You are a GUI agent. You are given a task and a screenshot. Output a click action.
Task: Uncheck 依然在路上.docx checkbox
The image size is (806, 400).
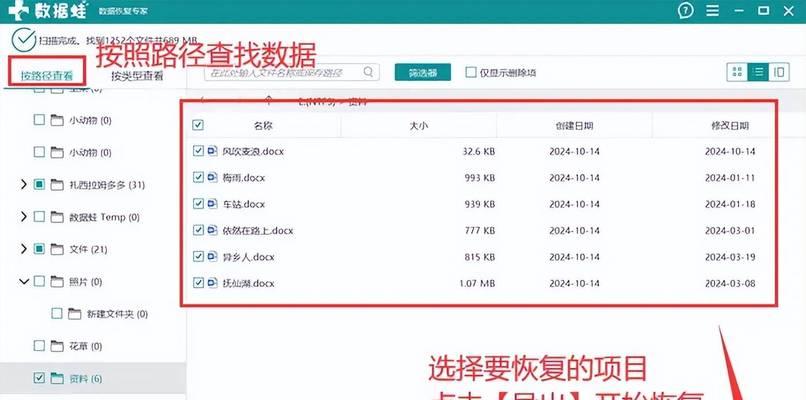(x=198, y=230)
